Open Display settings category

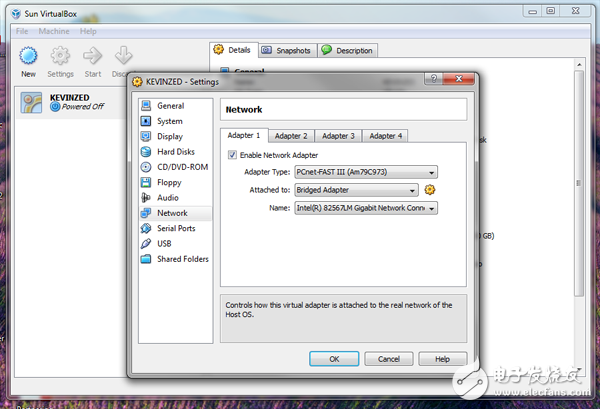tap(169, 137)
